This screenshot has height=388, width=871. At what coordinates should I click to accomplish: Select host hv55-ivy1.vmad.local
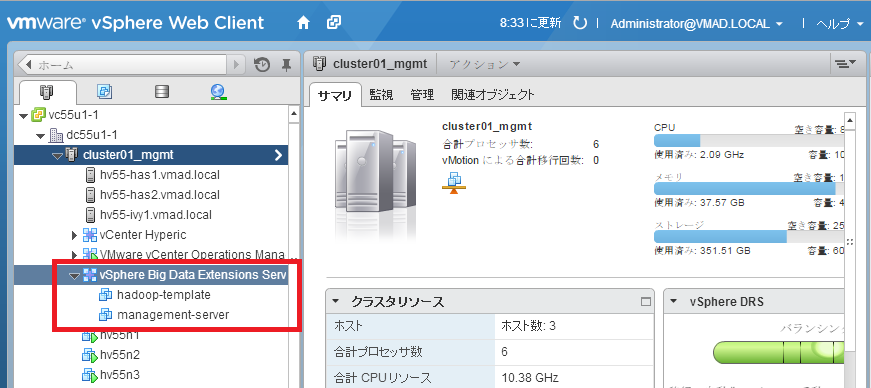point(156,215)
